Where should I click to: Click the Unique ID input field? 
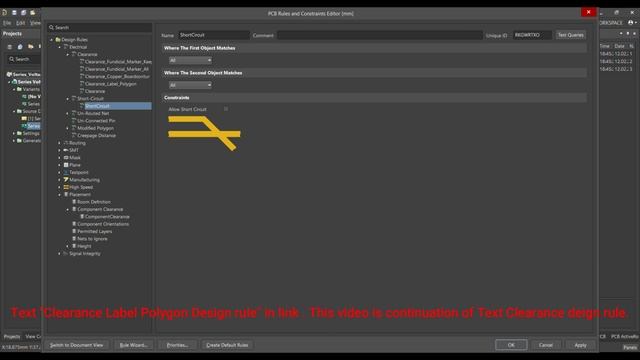click(x=532, y=35)
